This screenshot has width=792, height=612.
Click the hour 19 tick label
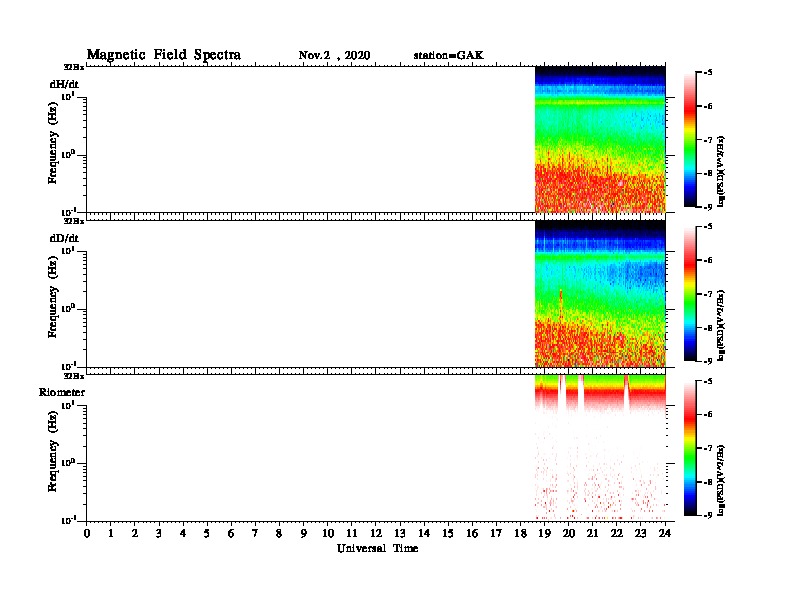click(544, 534)
